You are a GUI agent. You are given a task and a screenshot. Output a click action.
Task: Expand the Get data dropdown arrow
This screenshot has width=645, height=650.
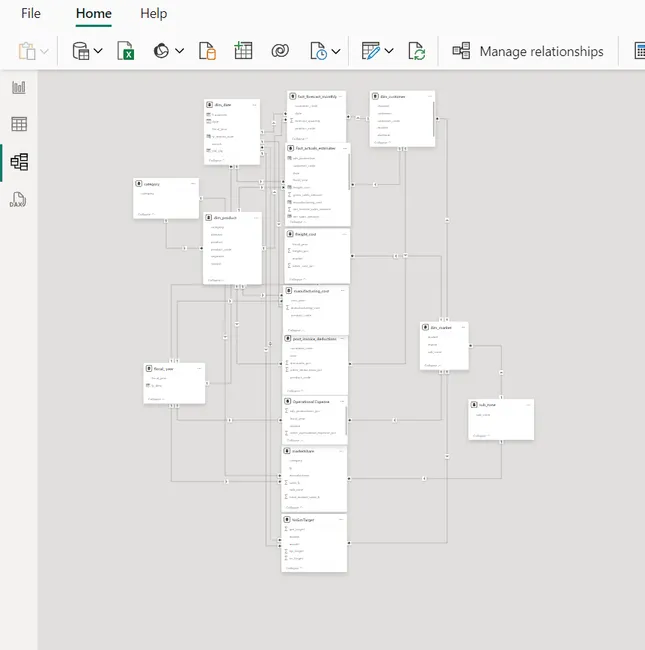pyautogui.click(x=98, y=51)
